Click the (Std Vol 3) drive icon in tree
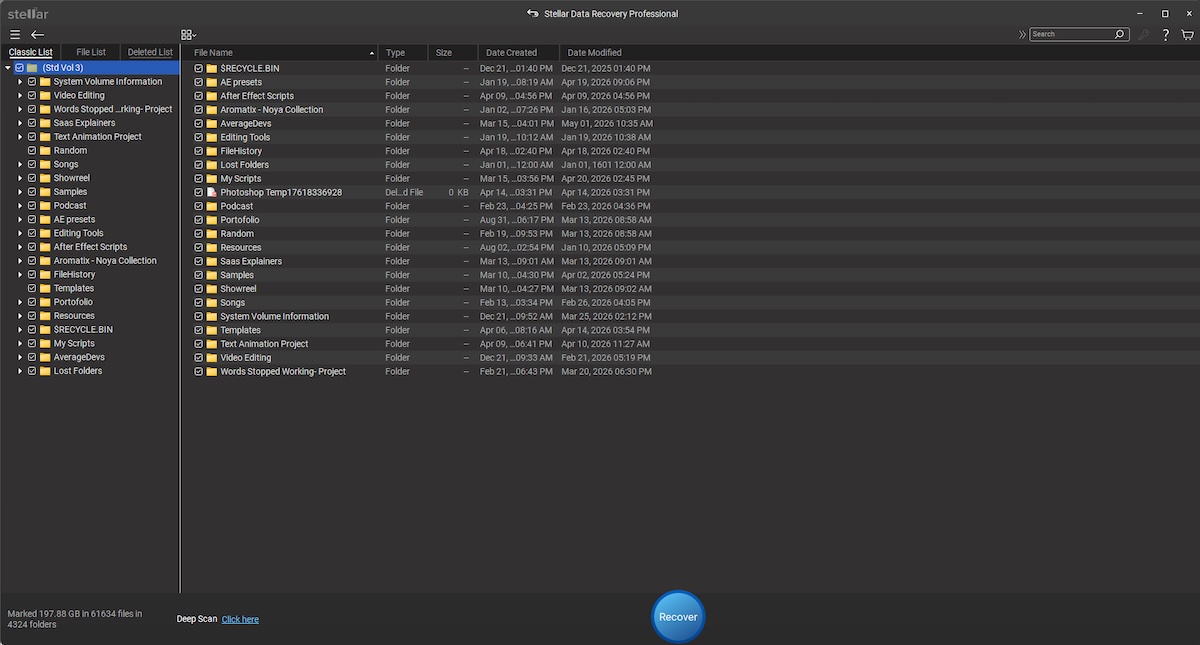The height and width of the screenshot is (645, 1200). 32,68
